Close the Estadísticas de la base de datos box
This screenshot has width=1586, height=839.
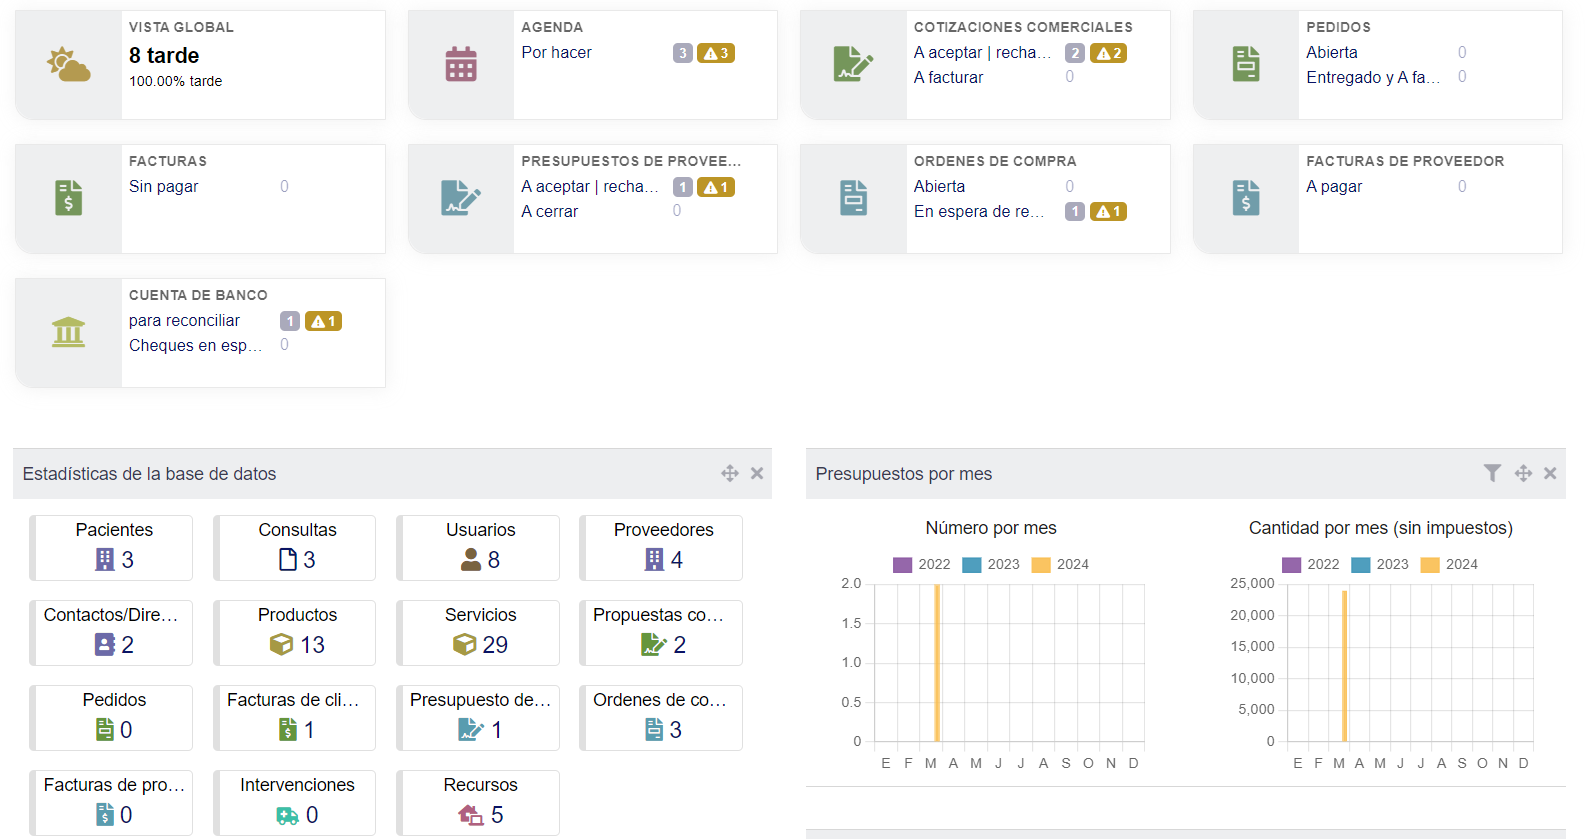(x=757, y=473)
